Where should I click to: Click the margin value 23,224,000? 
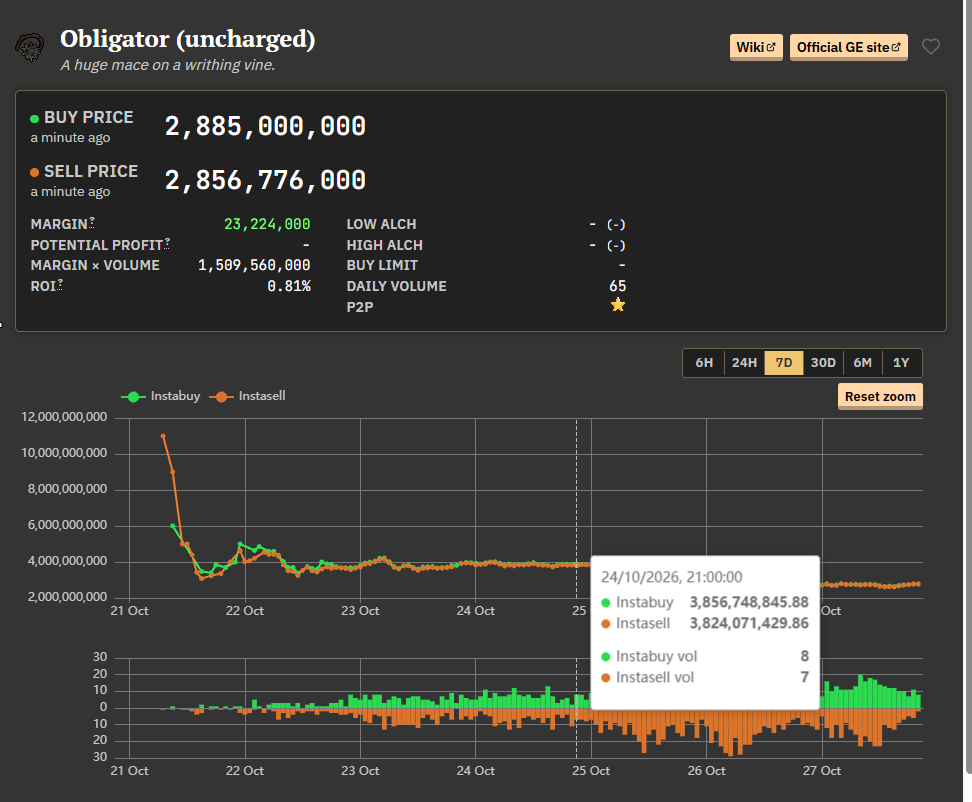click(267, 224)
